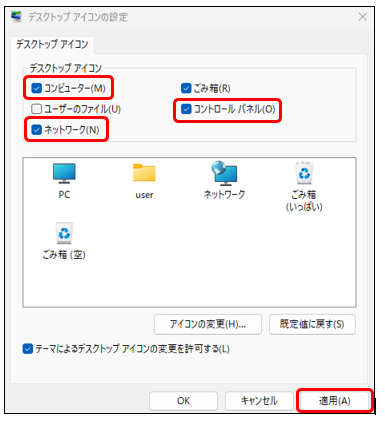Viewport: 385px width, 421px height.
Task: Toggle the コンピューター(M) checkbox
Action: pyautogui.click(x=36, y=88)
